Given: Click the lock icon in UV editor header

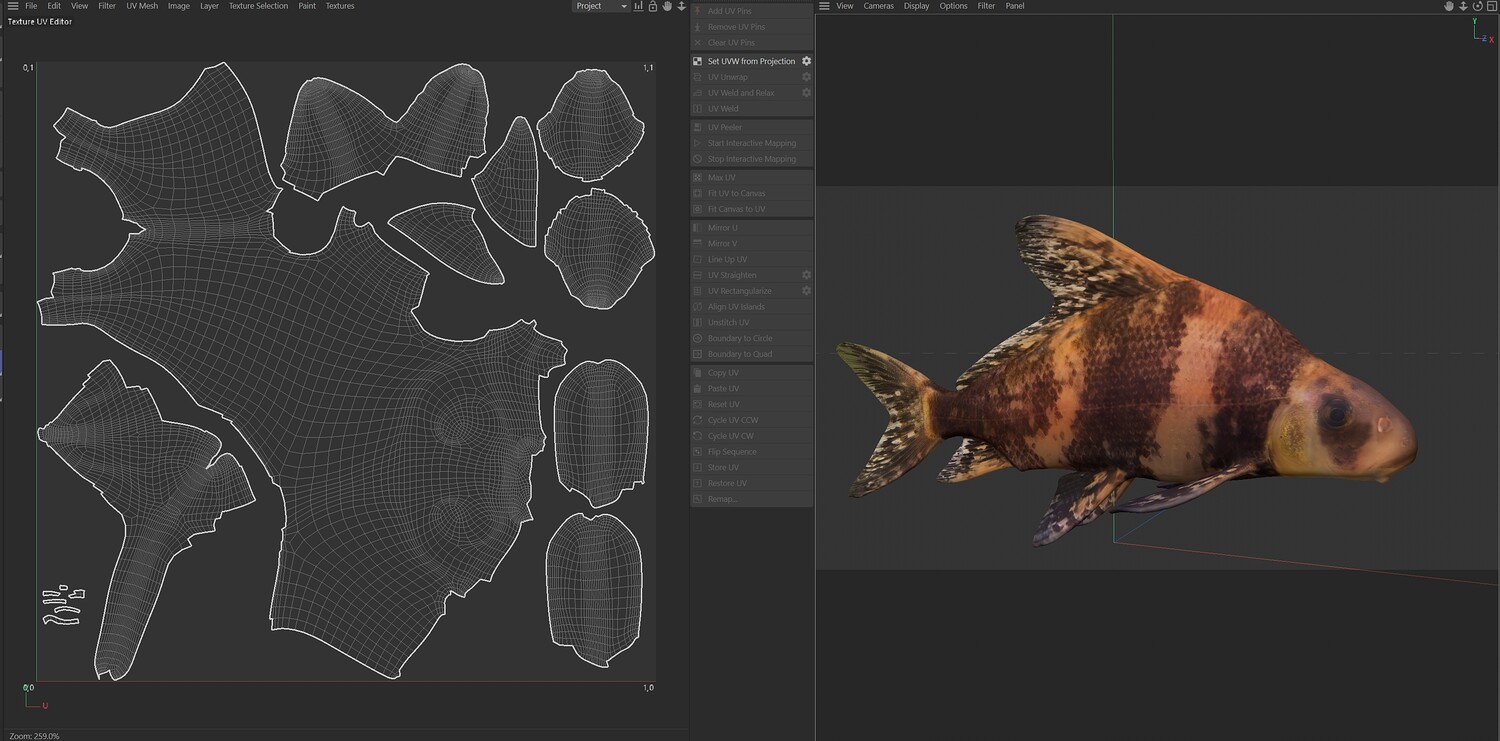Looking at the screenshot, I should tap(653, 6).
